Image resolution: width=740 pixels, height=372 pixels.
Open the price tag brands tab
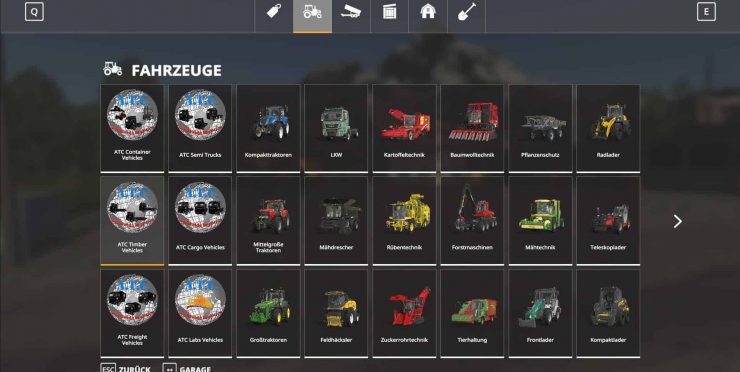pos(274,11)
